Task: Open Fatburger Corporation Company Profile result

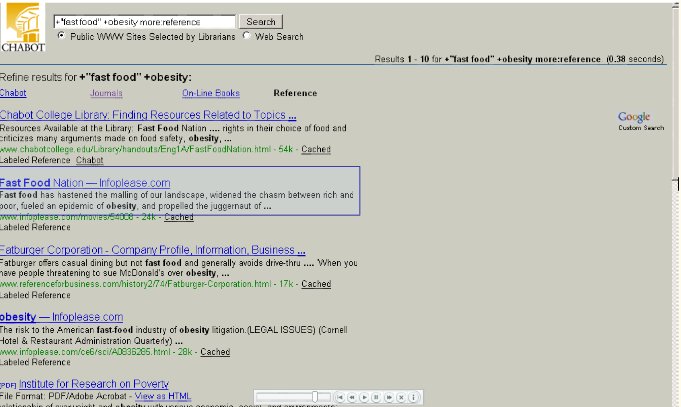Action: point(152,250)
